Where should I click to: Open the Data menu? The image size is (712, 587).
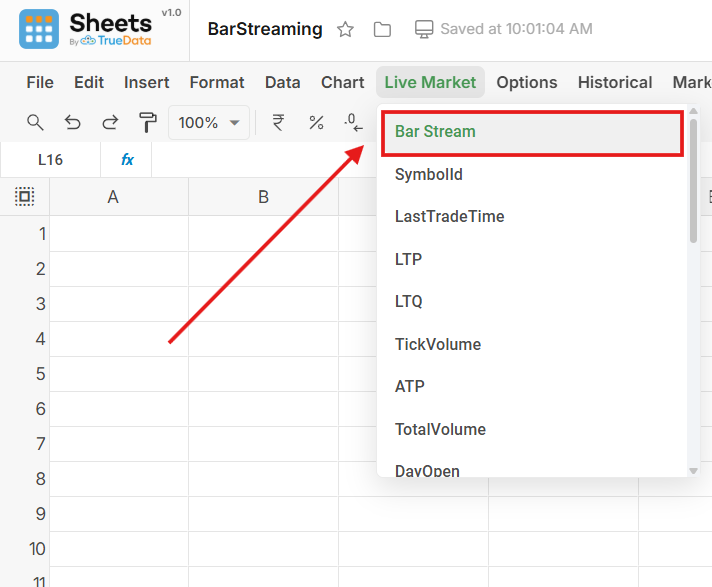282,82
